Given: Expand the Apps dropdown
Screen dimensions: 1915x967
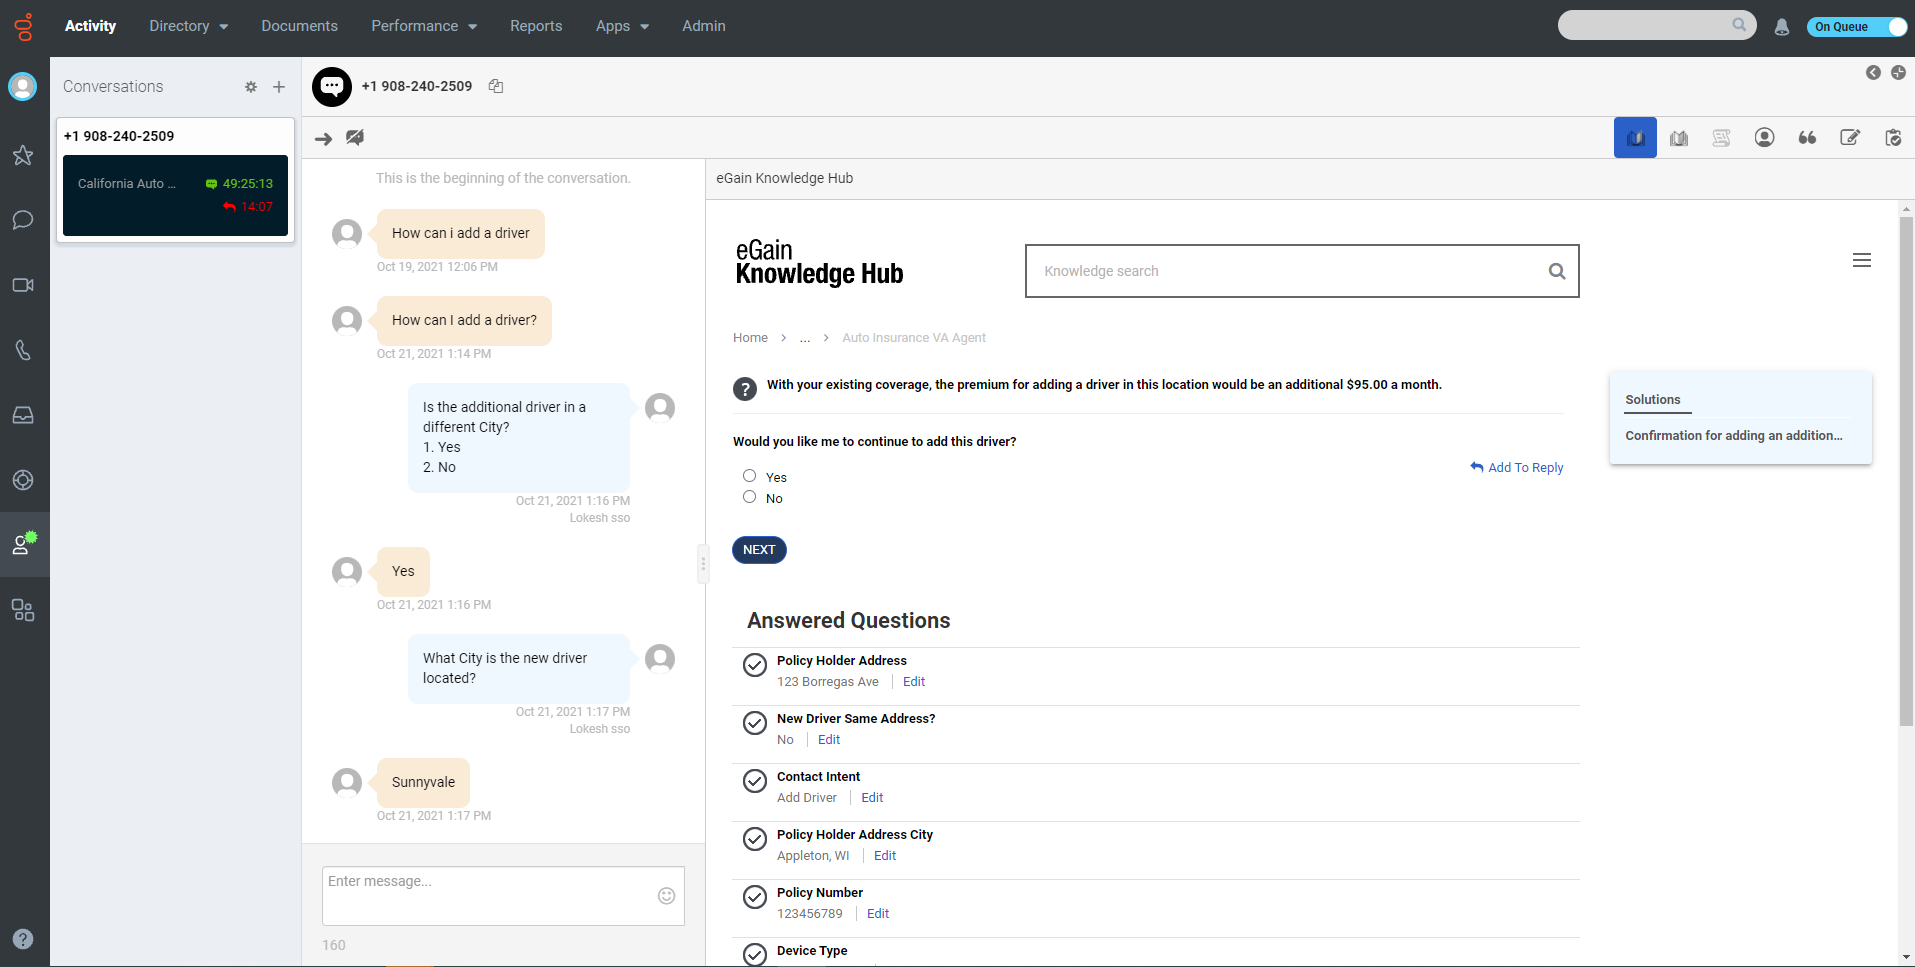Looking at the screenshot, I should pyautogui.click(x=621, y=26).
